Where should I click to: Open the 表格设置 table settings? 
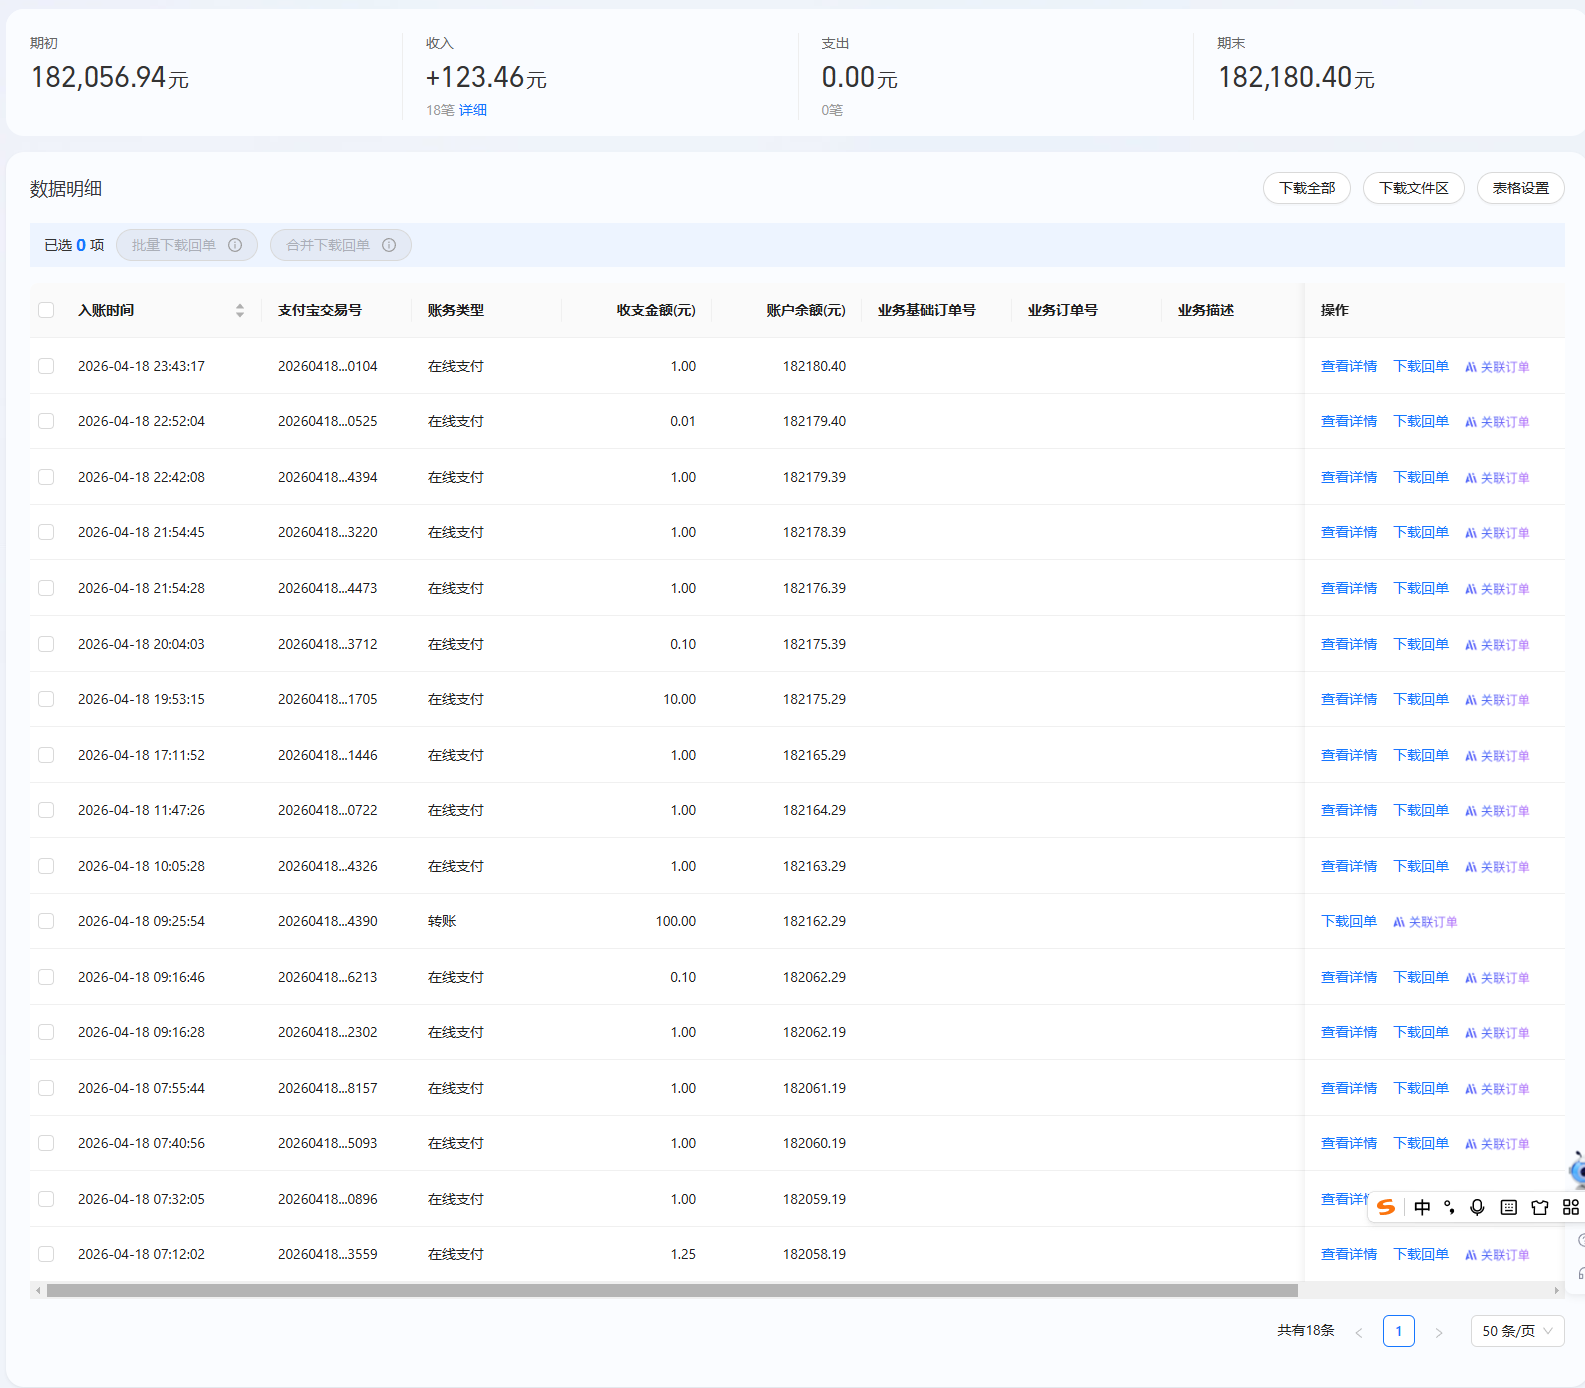[x=1520, y=188]
